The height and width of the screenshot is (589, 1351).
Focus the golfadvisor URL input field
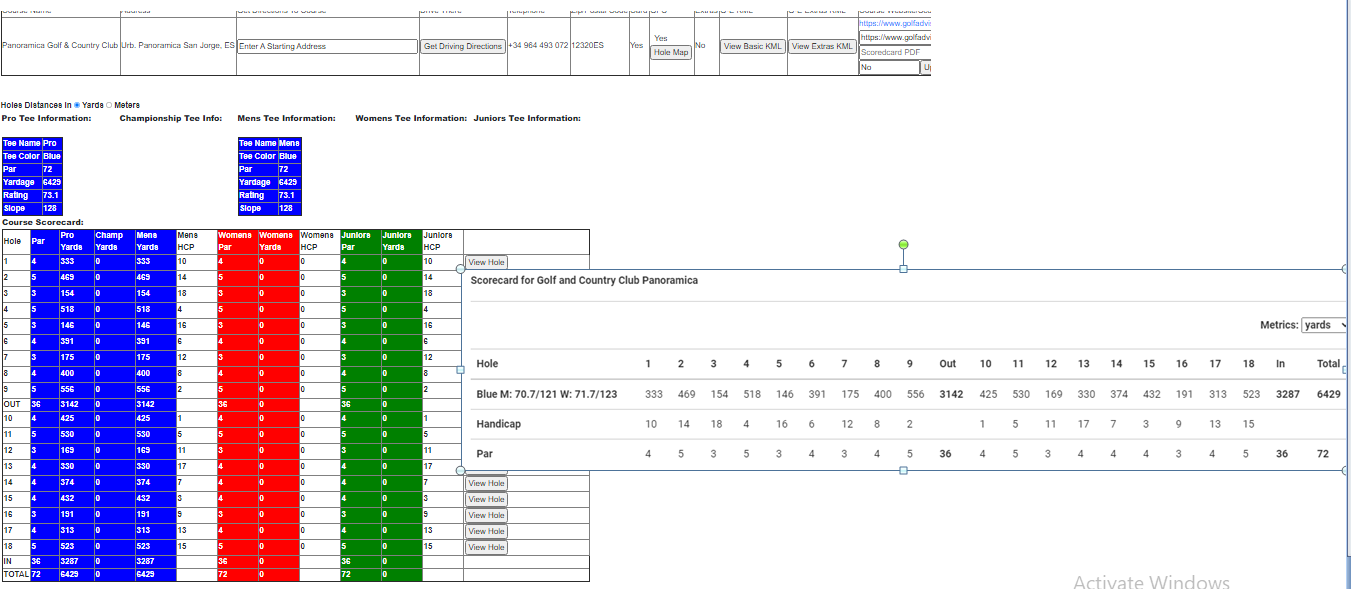895,37
